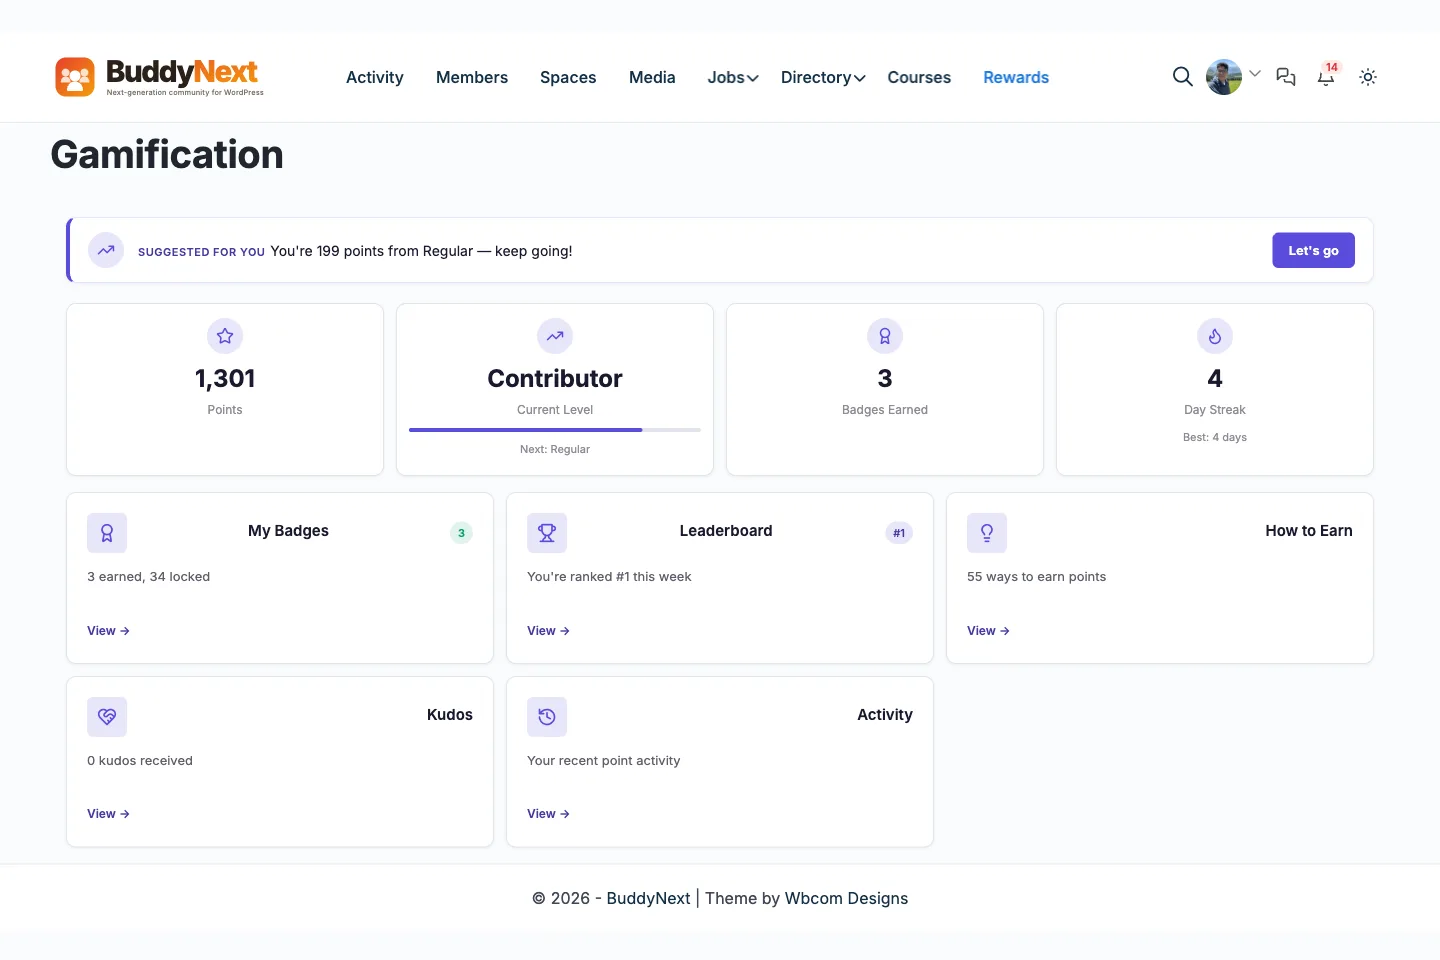Click the user avatar thumbnail
Image resolution: width=1440 pixels, height=960 pixels.
tap(1224, 77)
